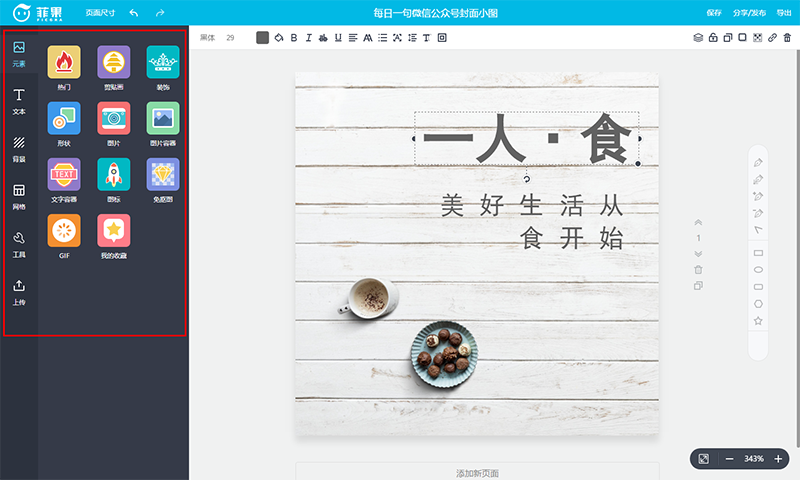Click the shadow square icon in top toolbar

tap(742, 38)
